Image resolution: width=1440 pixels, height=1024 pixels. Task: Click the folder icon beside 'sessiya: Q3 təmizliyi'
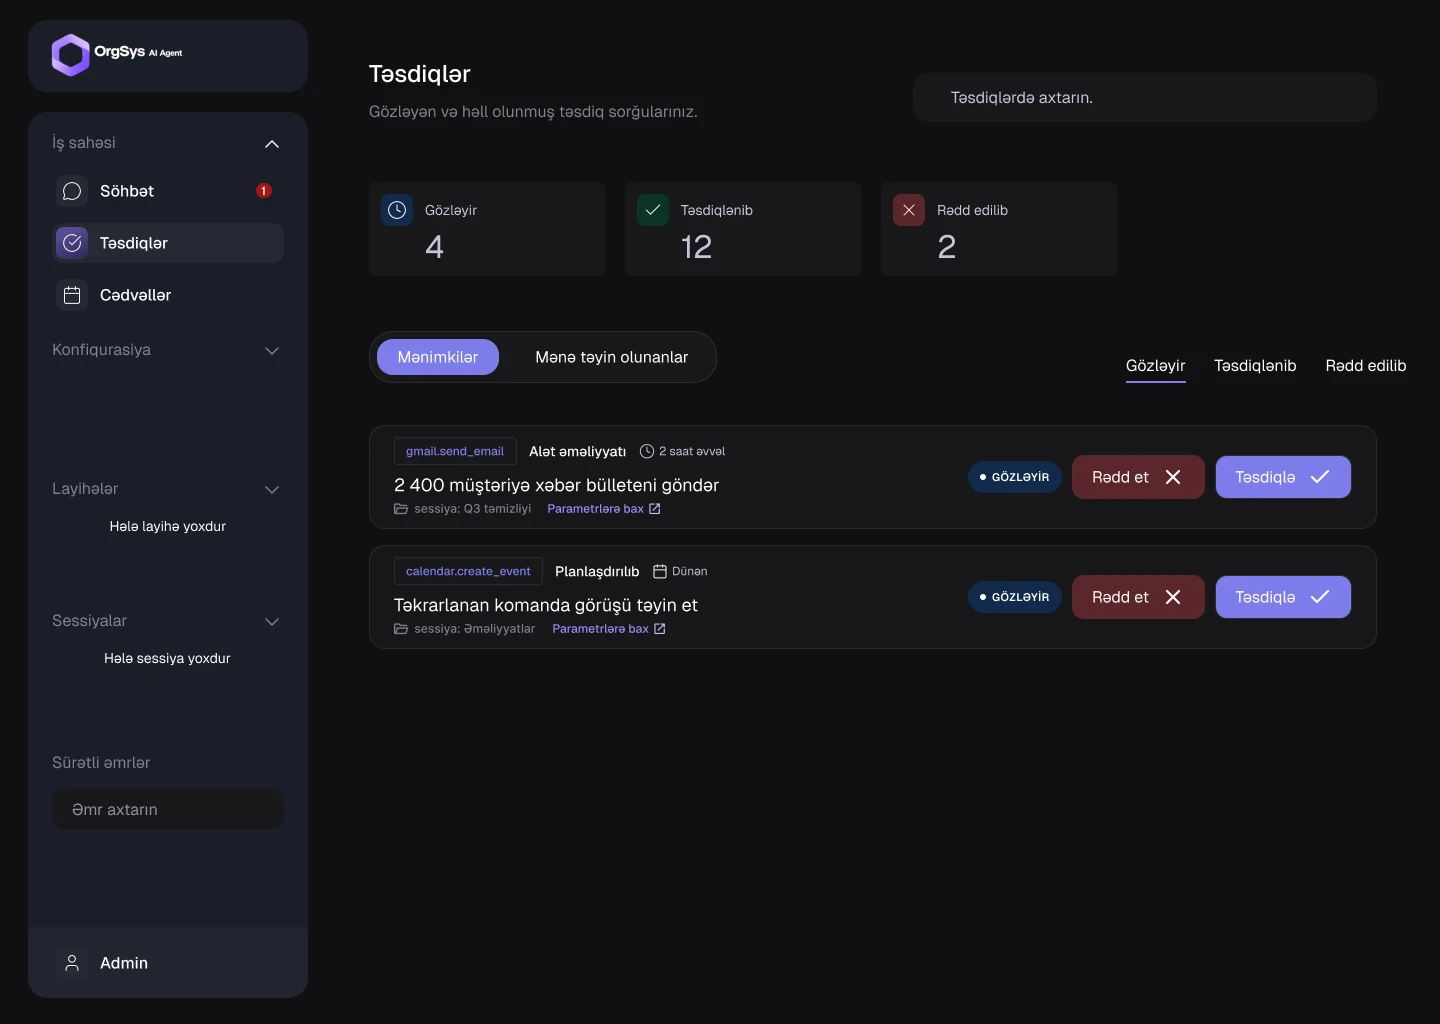point(401,509)
